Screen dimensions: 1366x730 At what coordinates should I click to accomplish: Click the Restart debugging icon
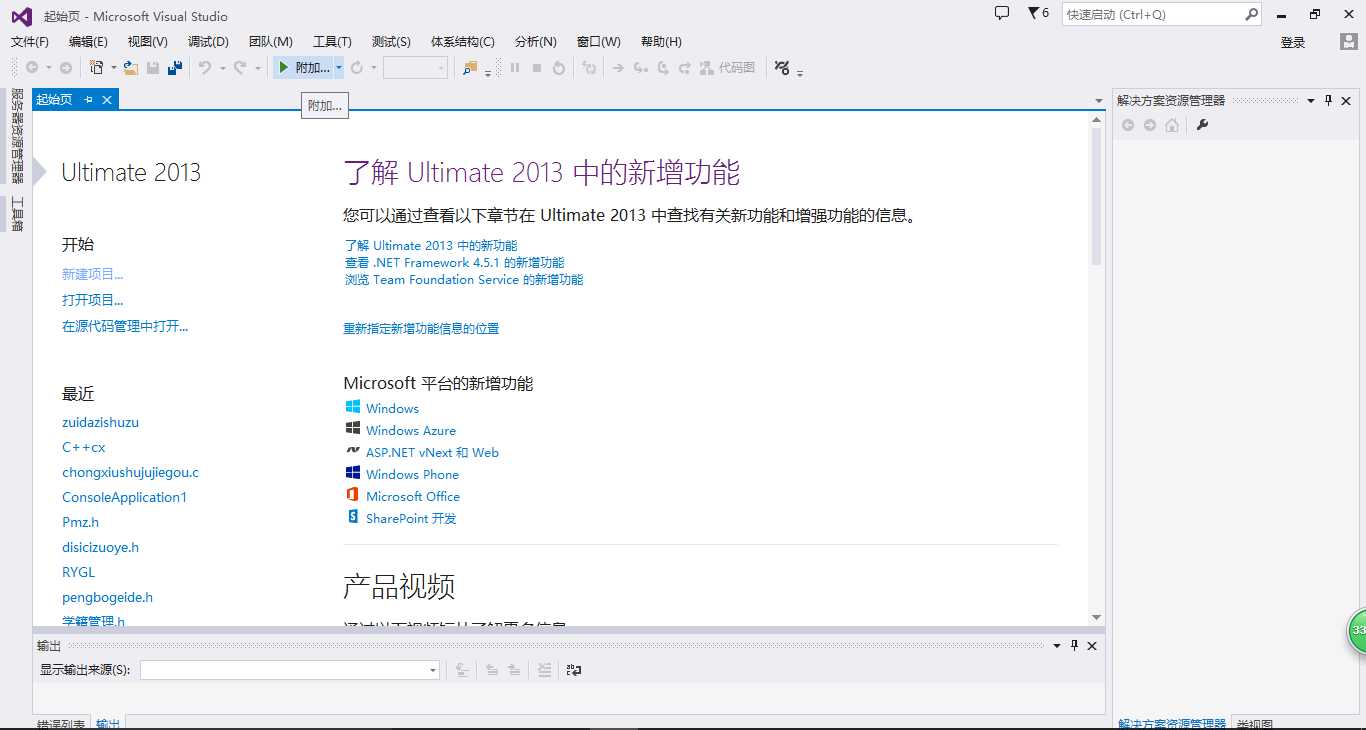point(559,67)
